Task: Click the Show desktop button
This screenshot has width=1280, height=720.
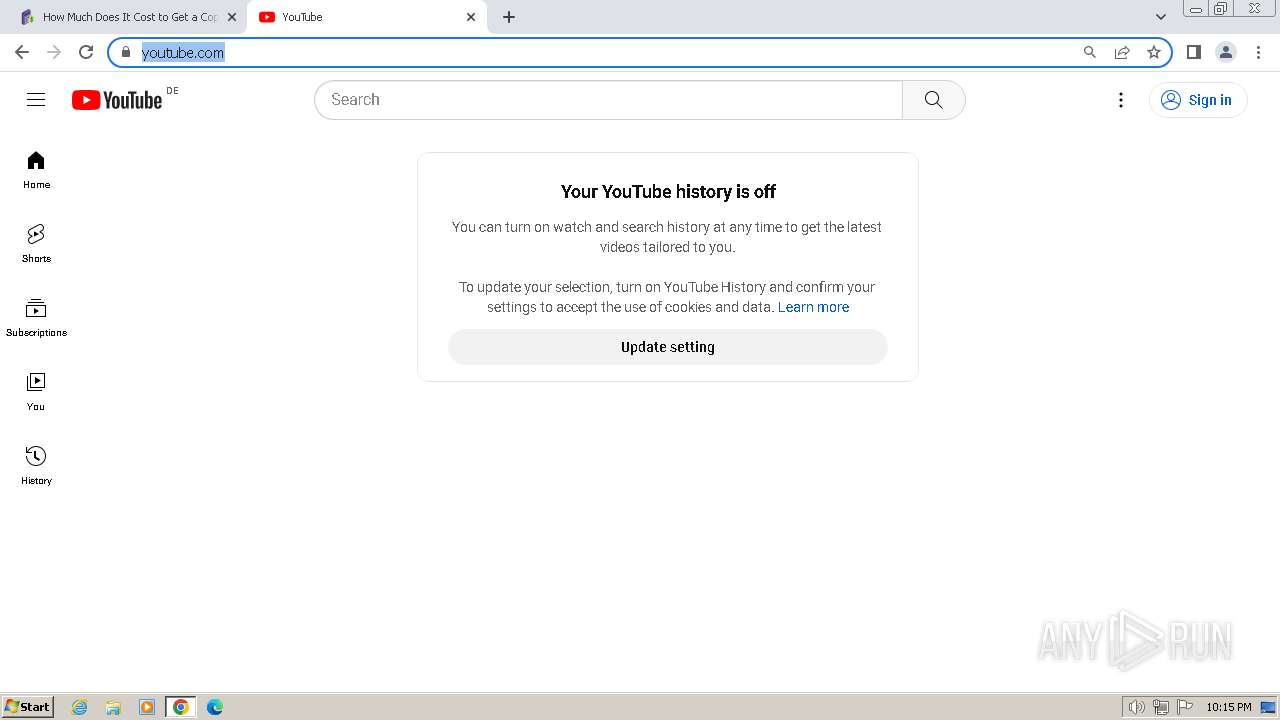Action: (x=1269, y=707)
